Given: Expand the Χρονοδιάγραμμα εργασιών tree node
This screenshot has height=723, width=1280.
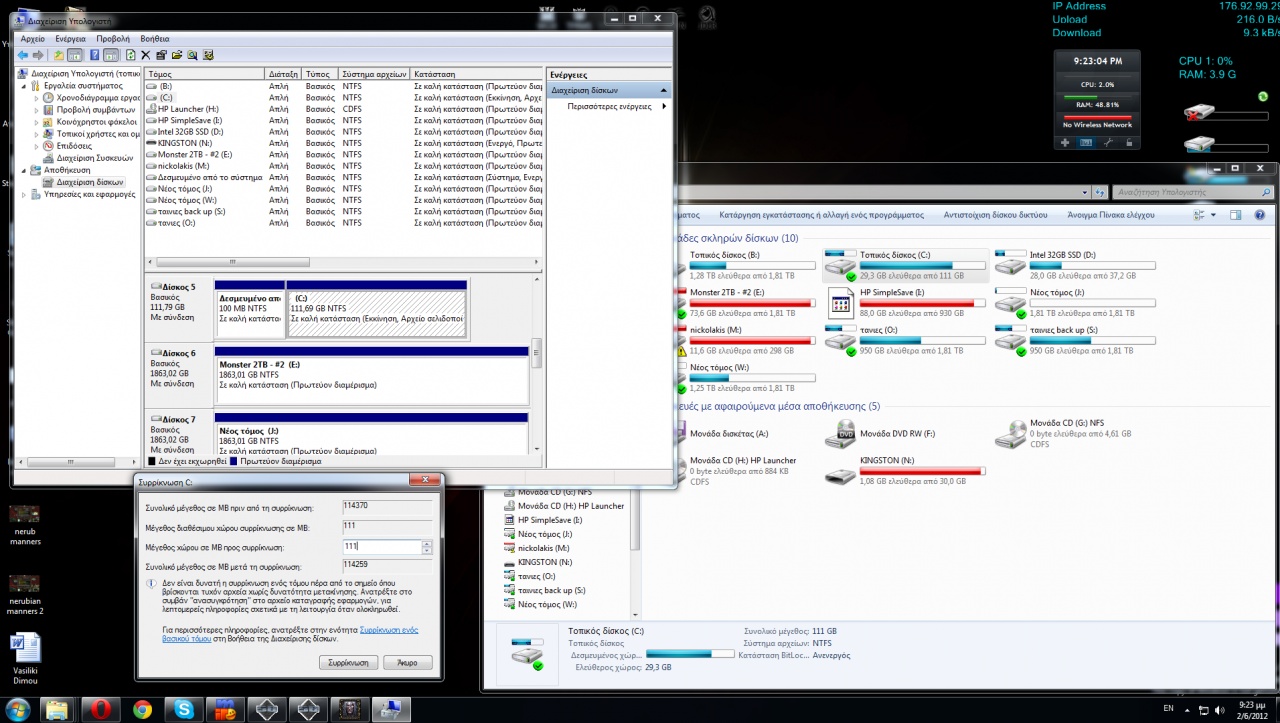Looking at the screenshot, I should (x=36, y=98).
